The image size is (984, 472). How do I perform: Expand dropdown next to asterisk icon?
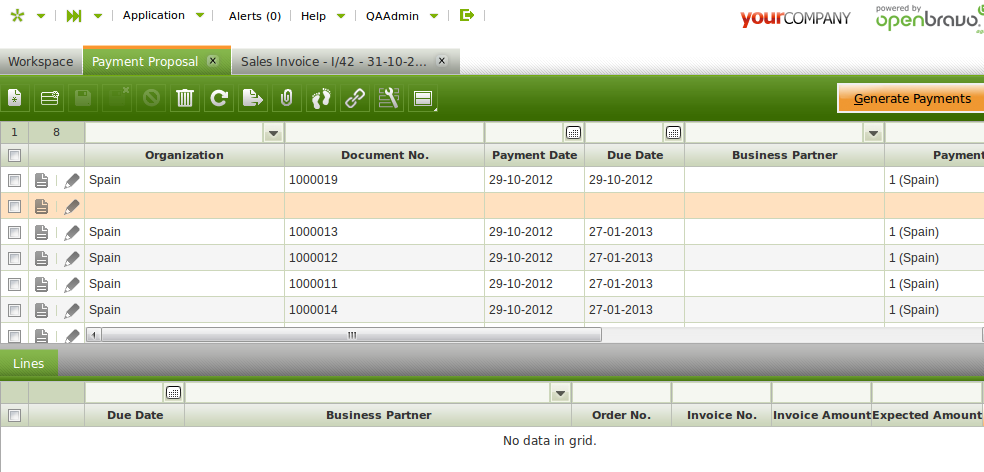(41, 16)
